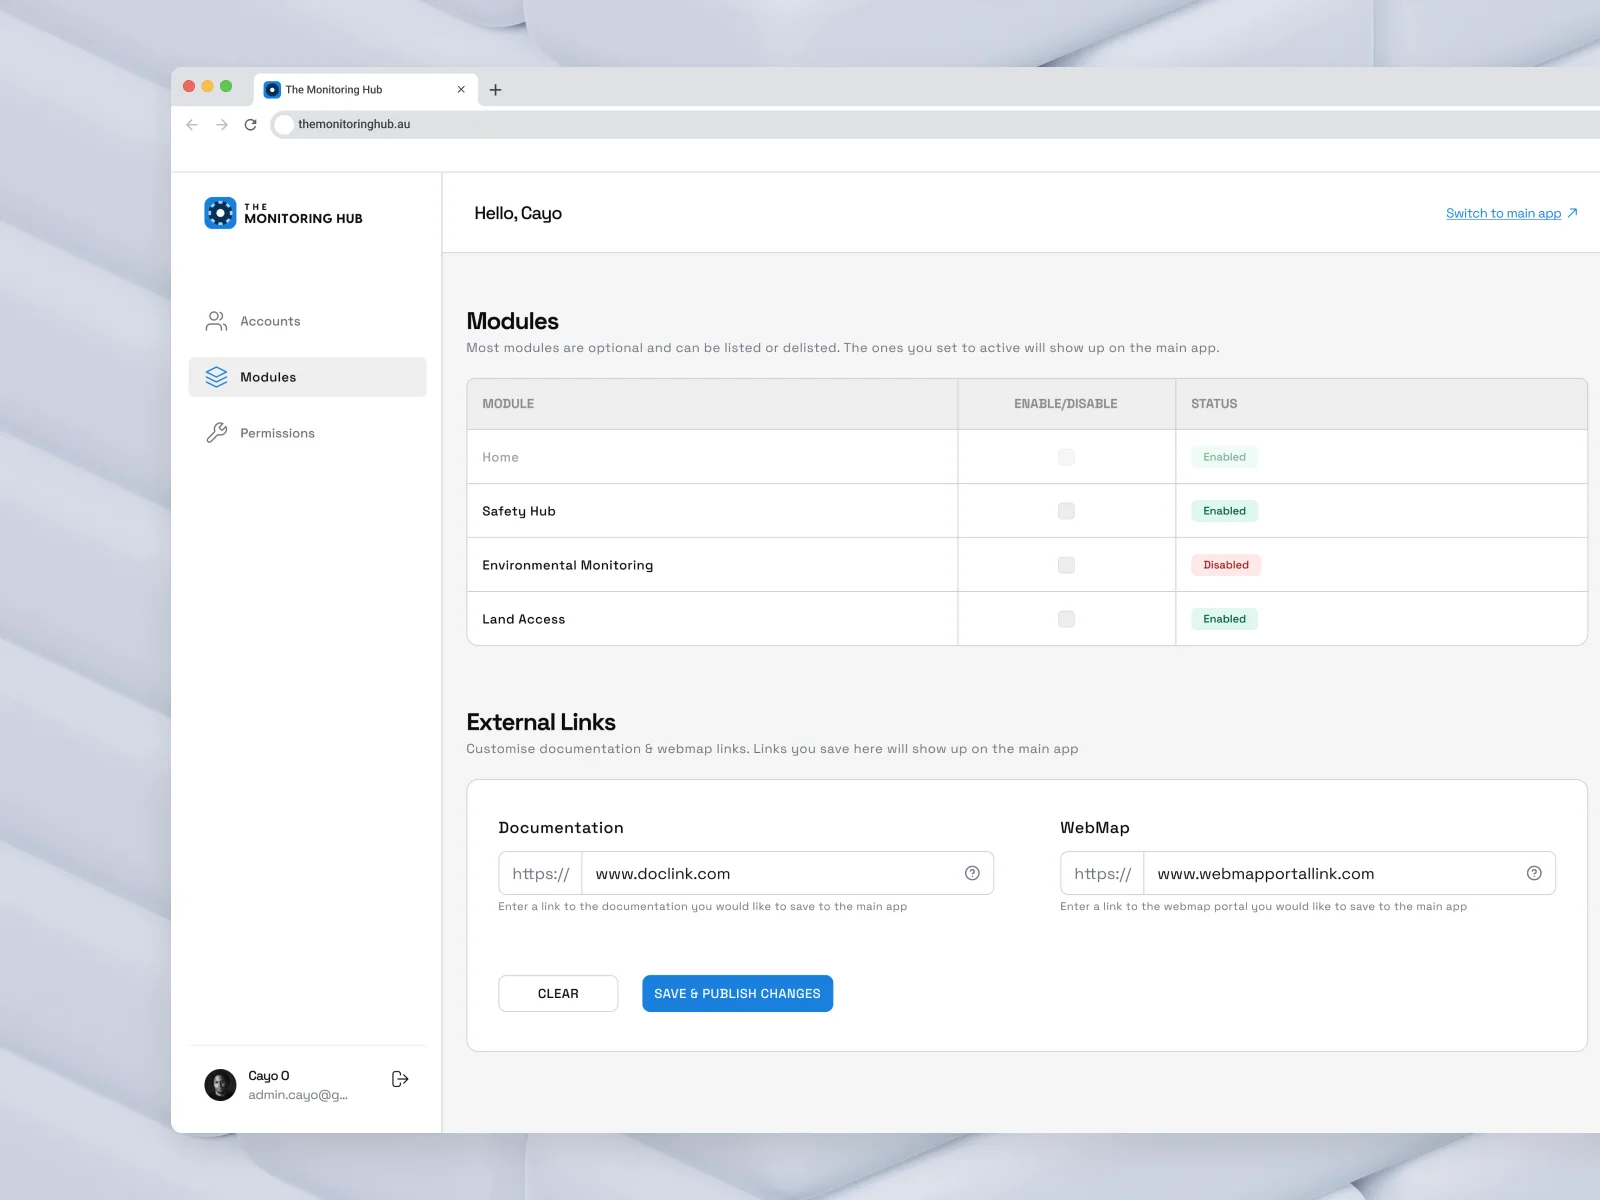Select The Monitoring Hub browser tab

(x=366, y=90)
